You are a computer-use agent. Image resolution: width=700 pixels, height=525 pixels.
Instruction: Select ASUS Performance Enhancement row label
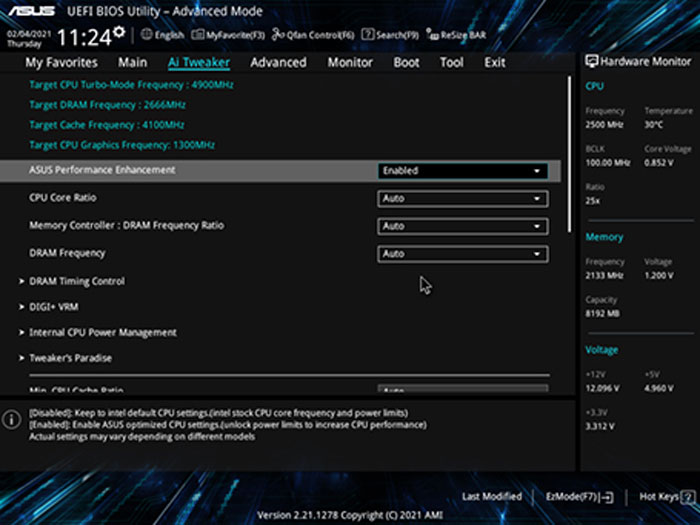tap(102, 170)
